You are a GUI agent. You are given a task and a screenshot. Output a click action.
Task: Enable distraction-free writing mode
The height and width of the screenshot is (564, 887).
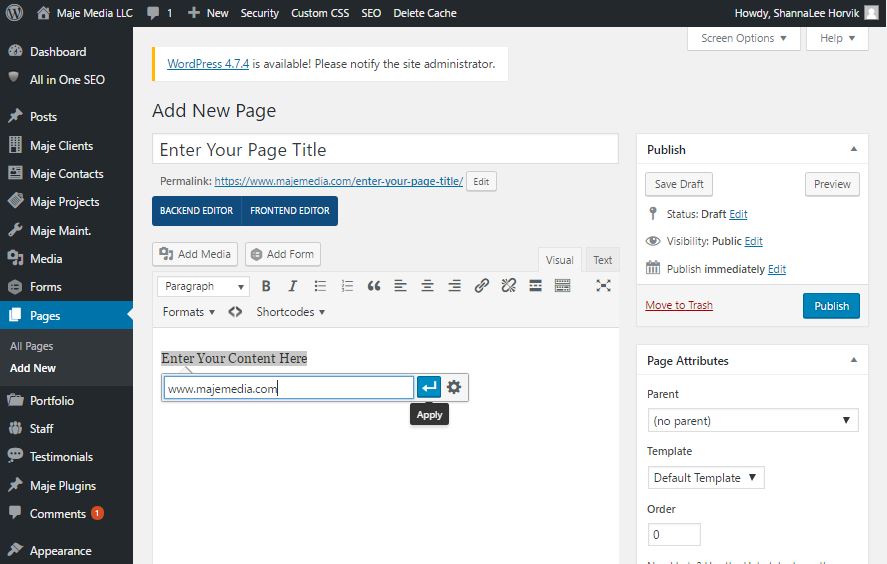pyautogui.click(x=603, y=286)
